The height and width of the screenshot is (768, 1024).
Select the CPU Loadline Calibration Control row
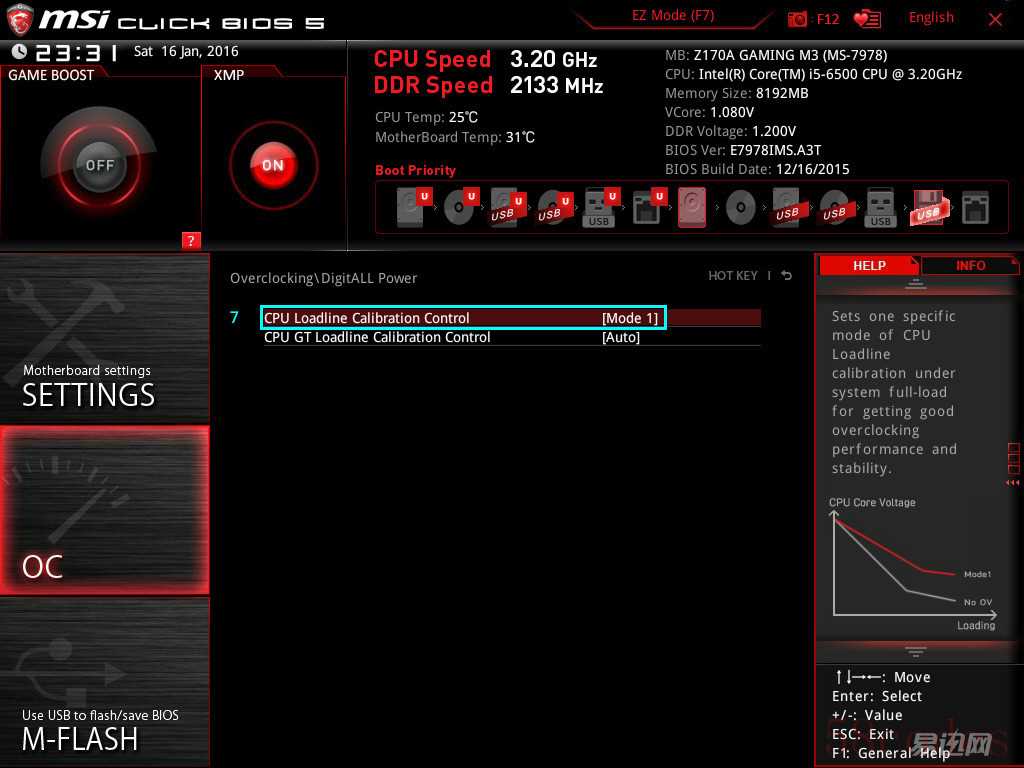pyautogui.click(x=512, y=318)
